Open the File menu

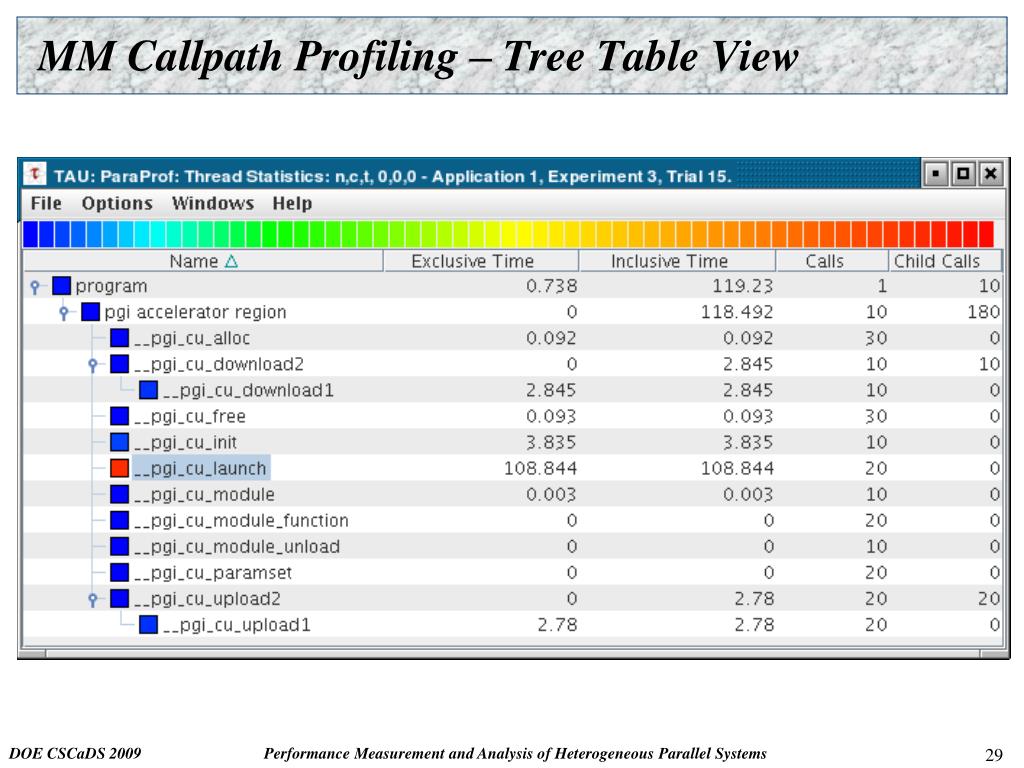(46, 203)
